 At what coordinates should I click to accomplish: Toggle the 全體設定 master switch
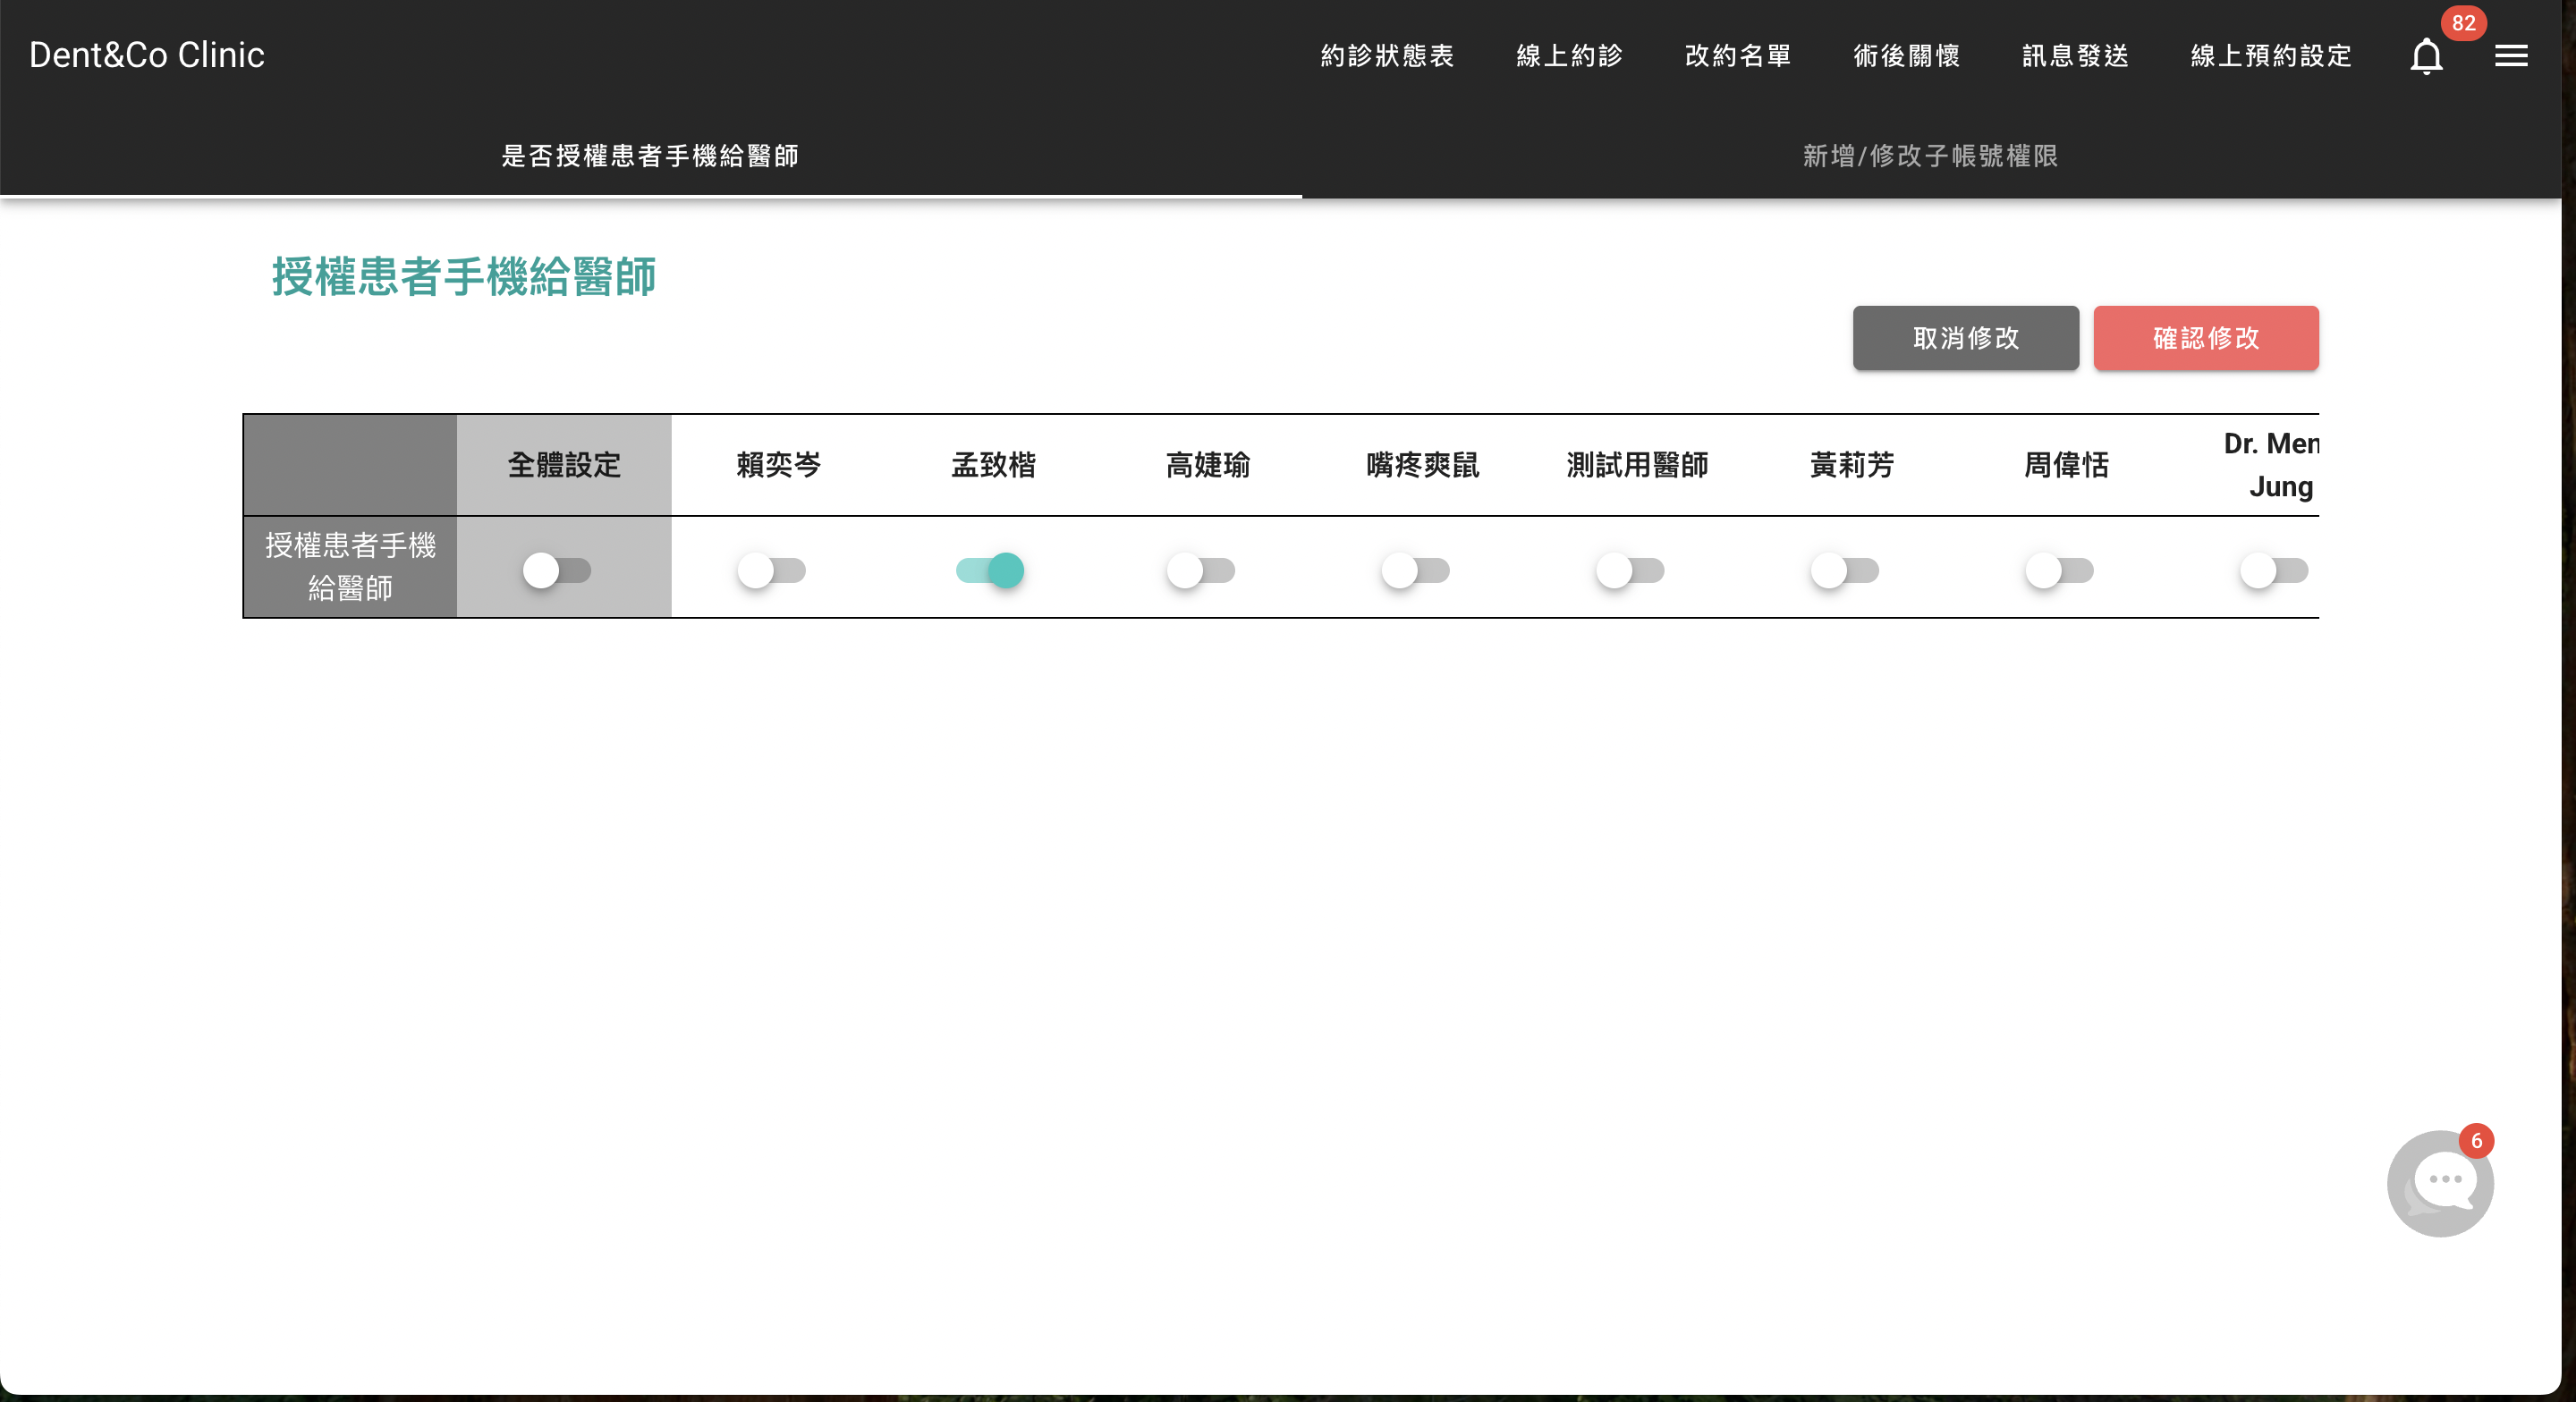click(557, 571)
